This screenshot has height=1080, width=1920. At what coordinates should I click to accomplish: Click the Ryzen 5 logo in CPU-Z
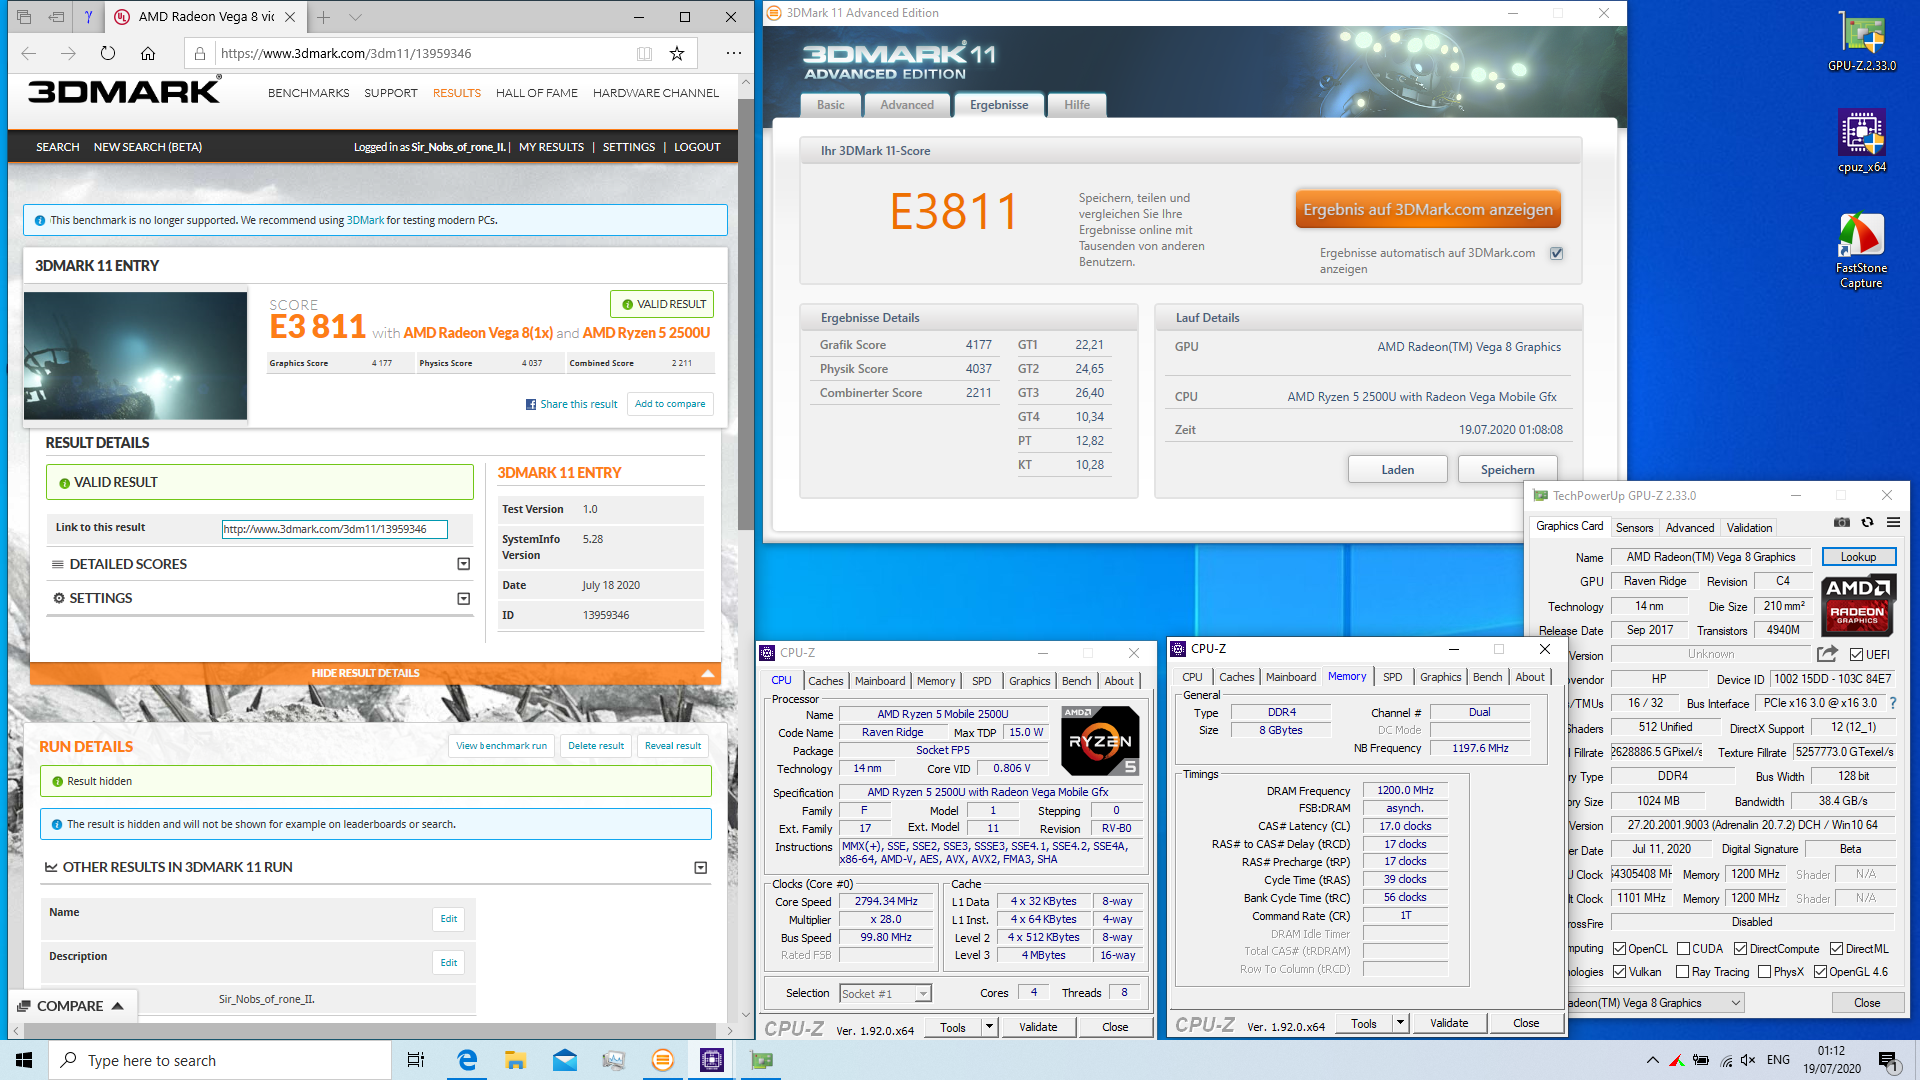click(1100, 741)
